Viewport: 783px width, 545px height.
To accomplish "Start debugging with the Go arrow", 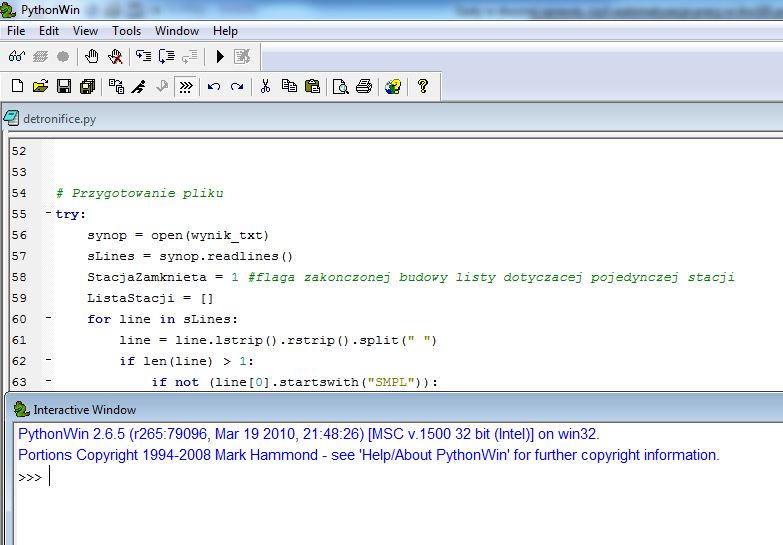I will [x=220, y=56].
